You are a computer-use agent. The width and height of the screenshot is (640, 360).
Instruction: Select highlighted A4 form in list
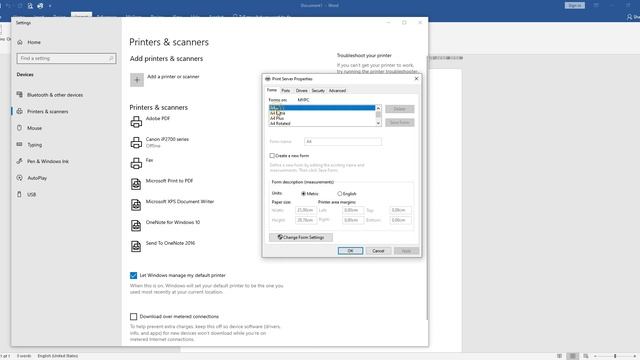pos(322,108)
